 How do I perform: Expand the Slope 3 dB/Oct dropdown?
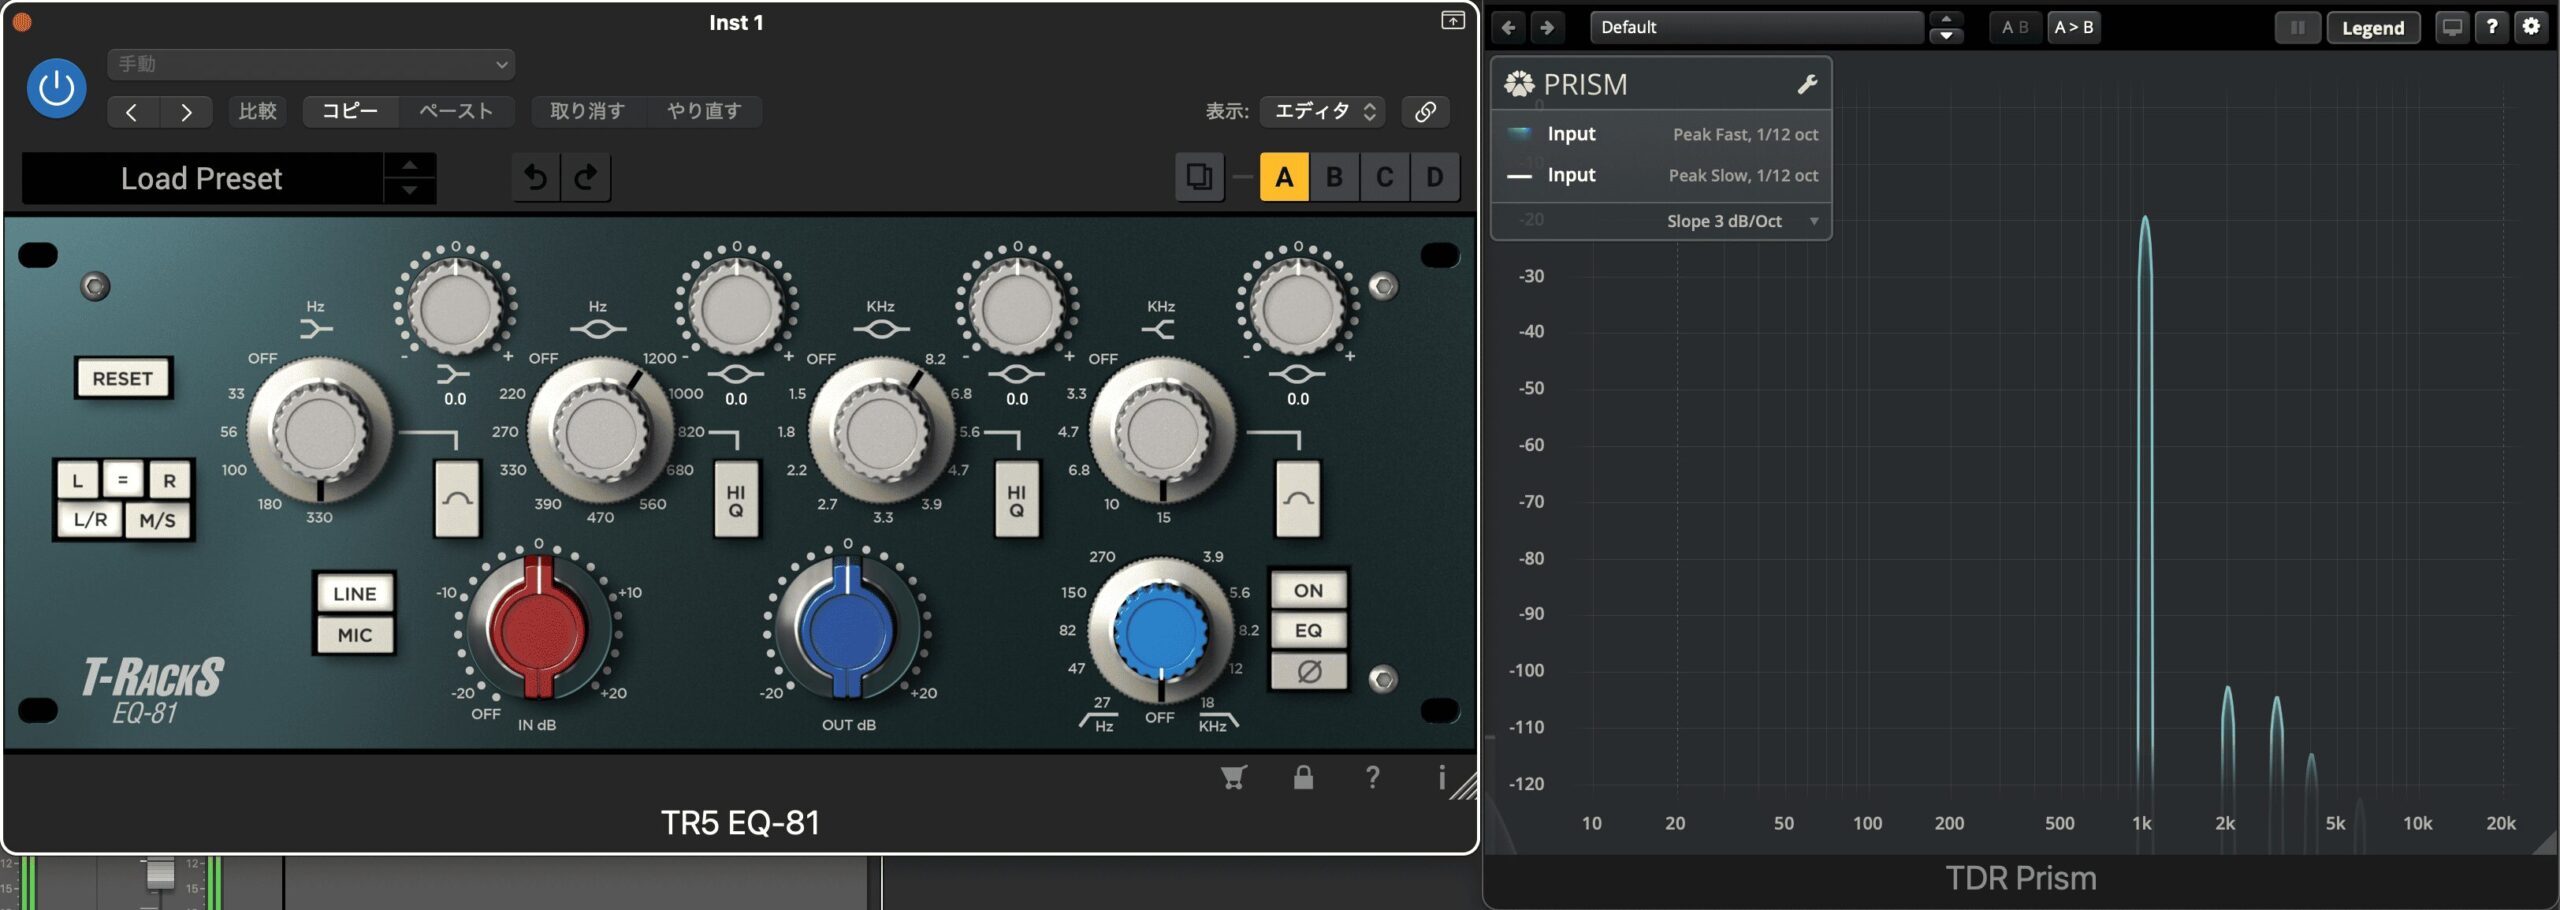coord(1738,221)
